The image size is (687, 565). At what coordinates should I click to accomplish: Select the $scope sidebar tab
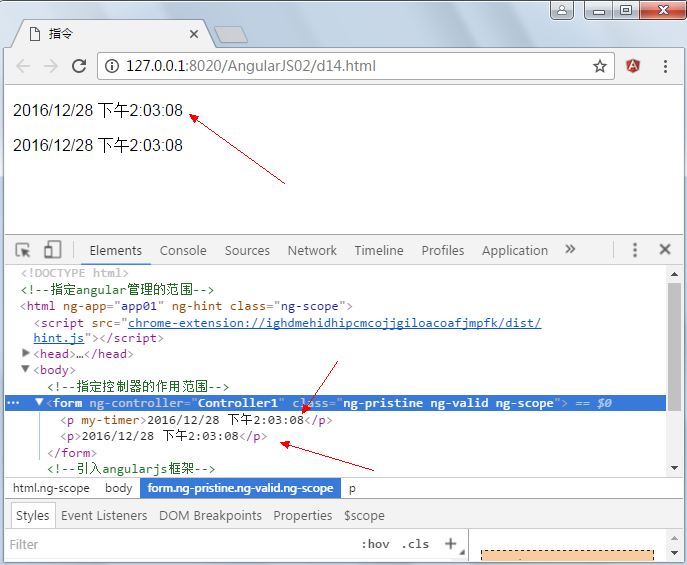[364, 516]
